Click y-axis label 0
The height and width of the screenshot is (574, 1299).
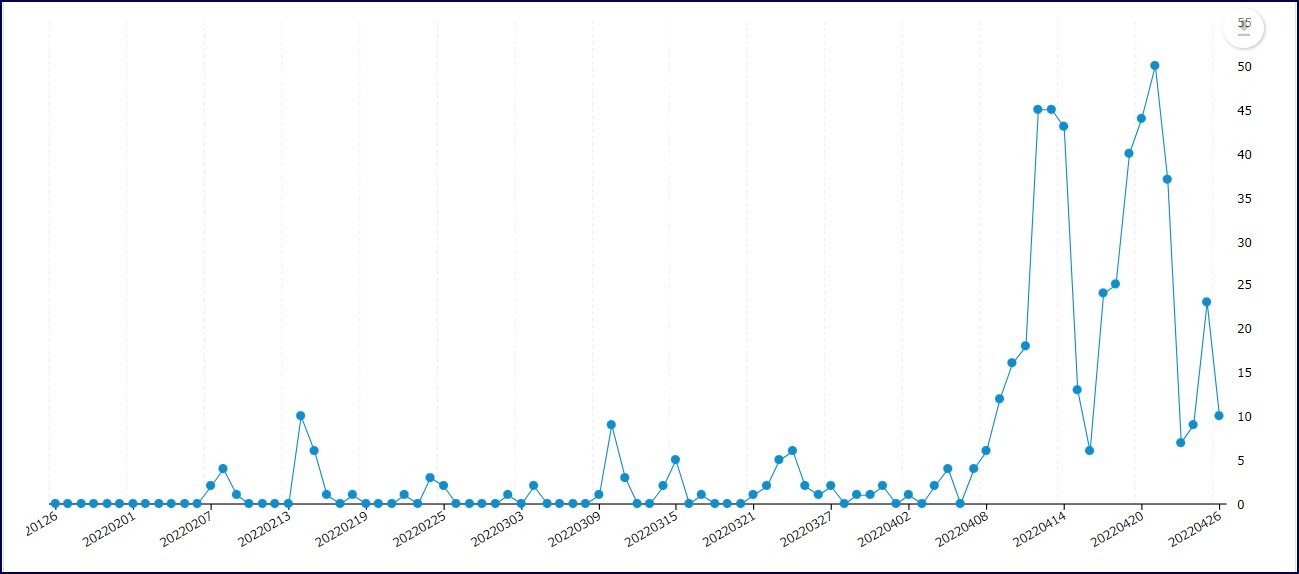[x=1241, y=505]
